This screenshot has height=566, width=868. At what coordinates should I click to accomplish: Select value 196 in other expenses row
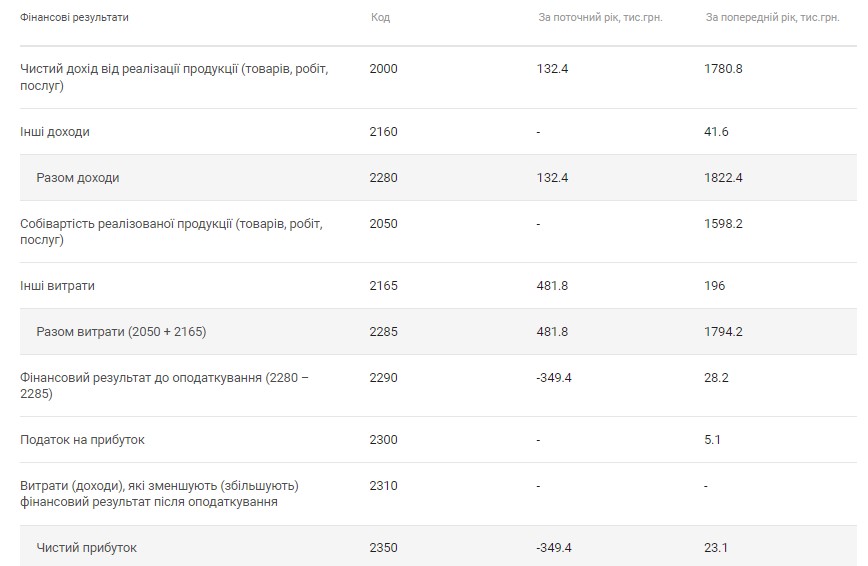point(715,286)
